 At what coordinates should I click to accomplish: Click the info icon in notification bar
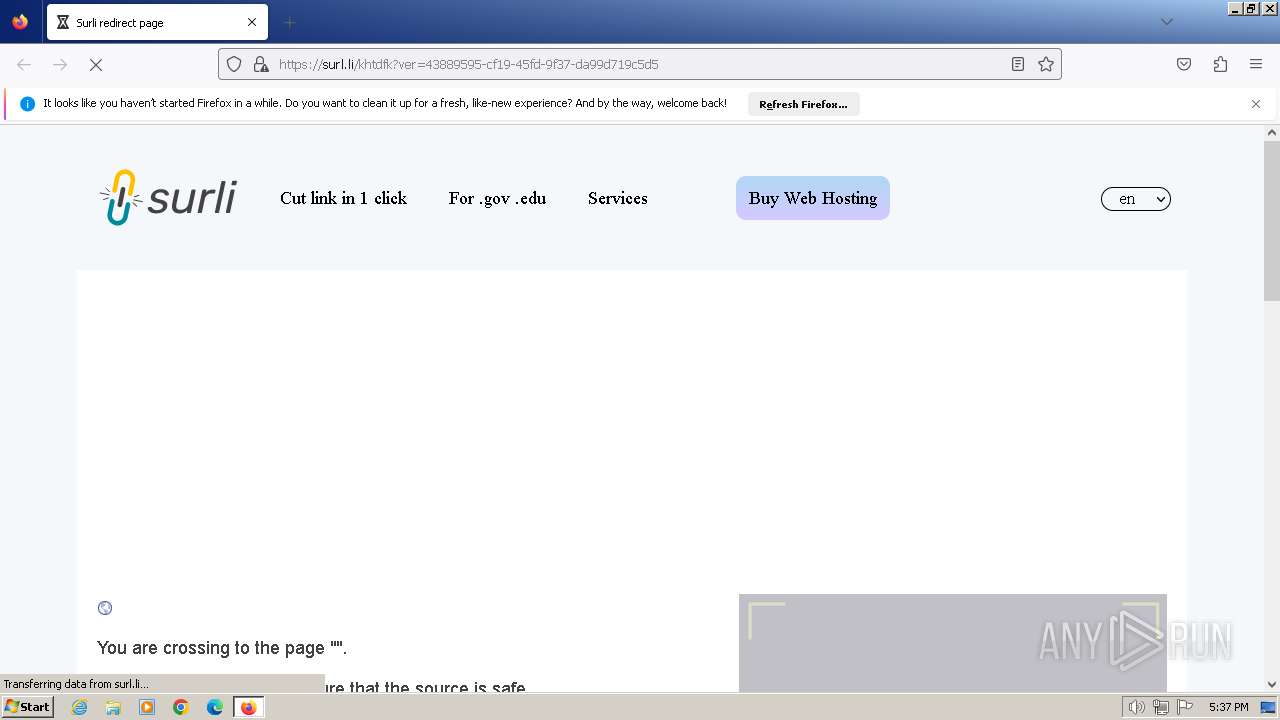point(27,104)
